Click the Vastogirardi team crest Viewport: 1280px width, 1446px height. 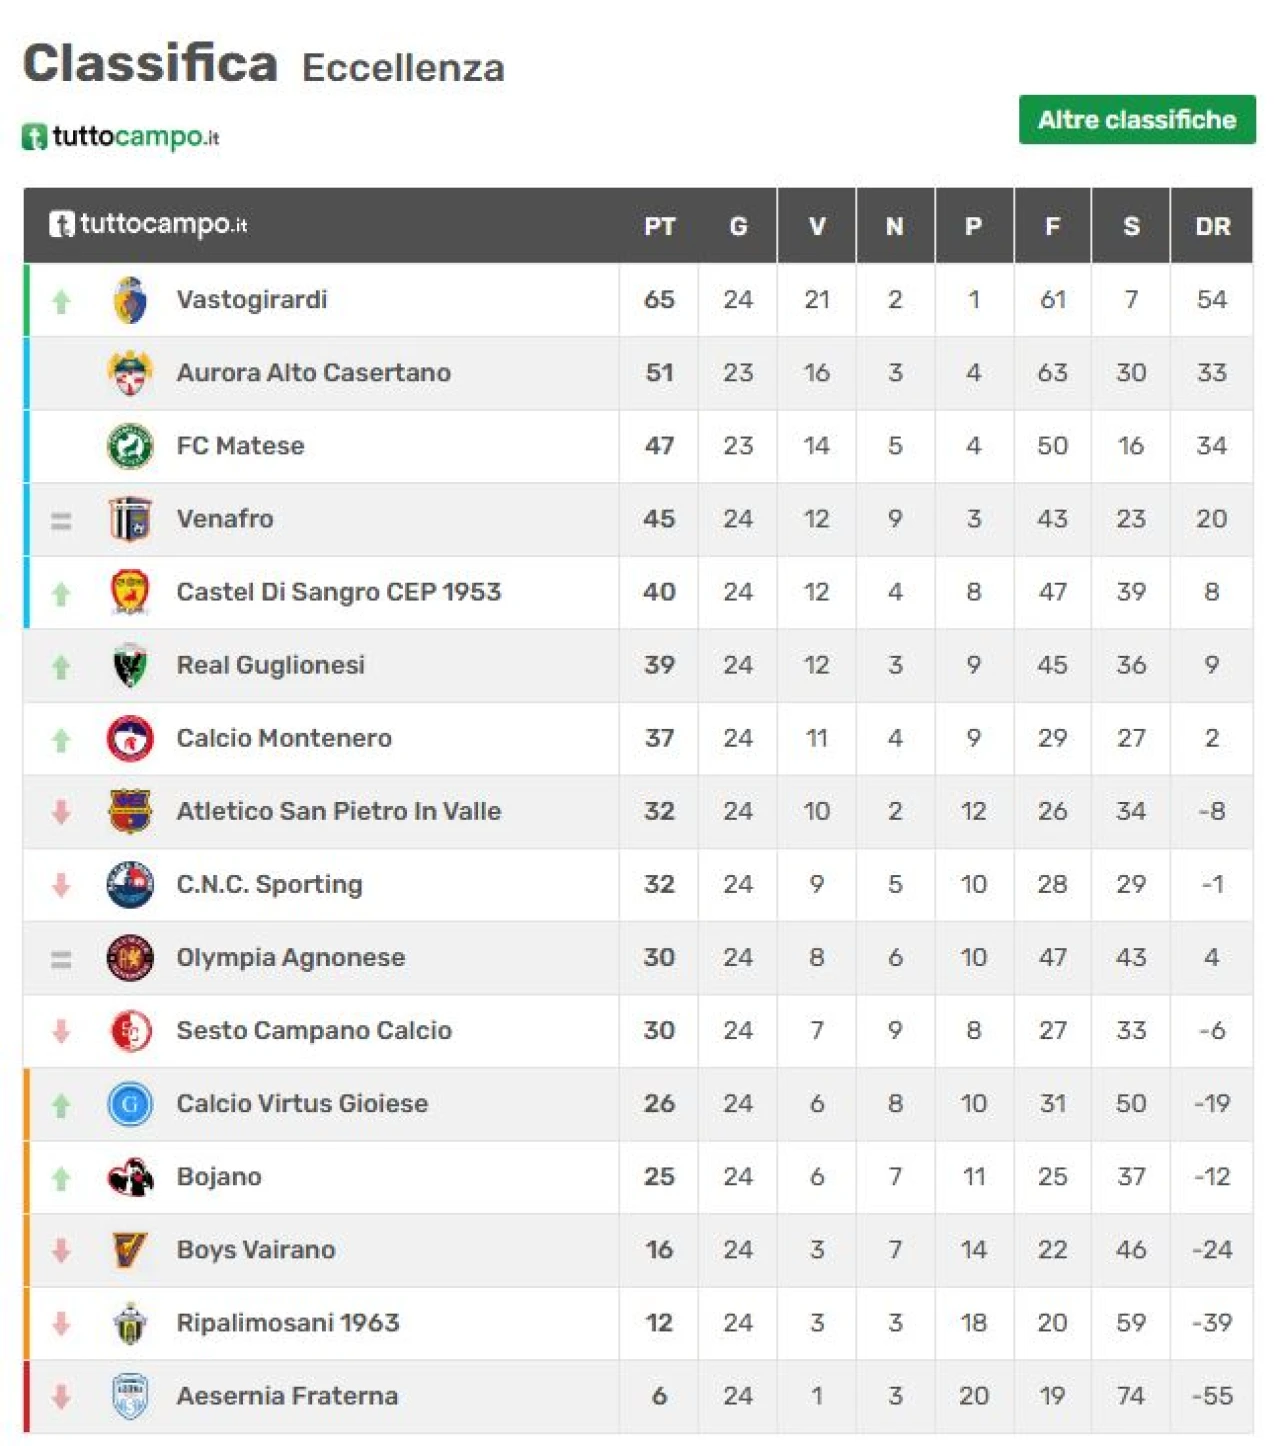(130, 300)
